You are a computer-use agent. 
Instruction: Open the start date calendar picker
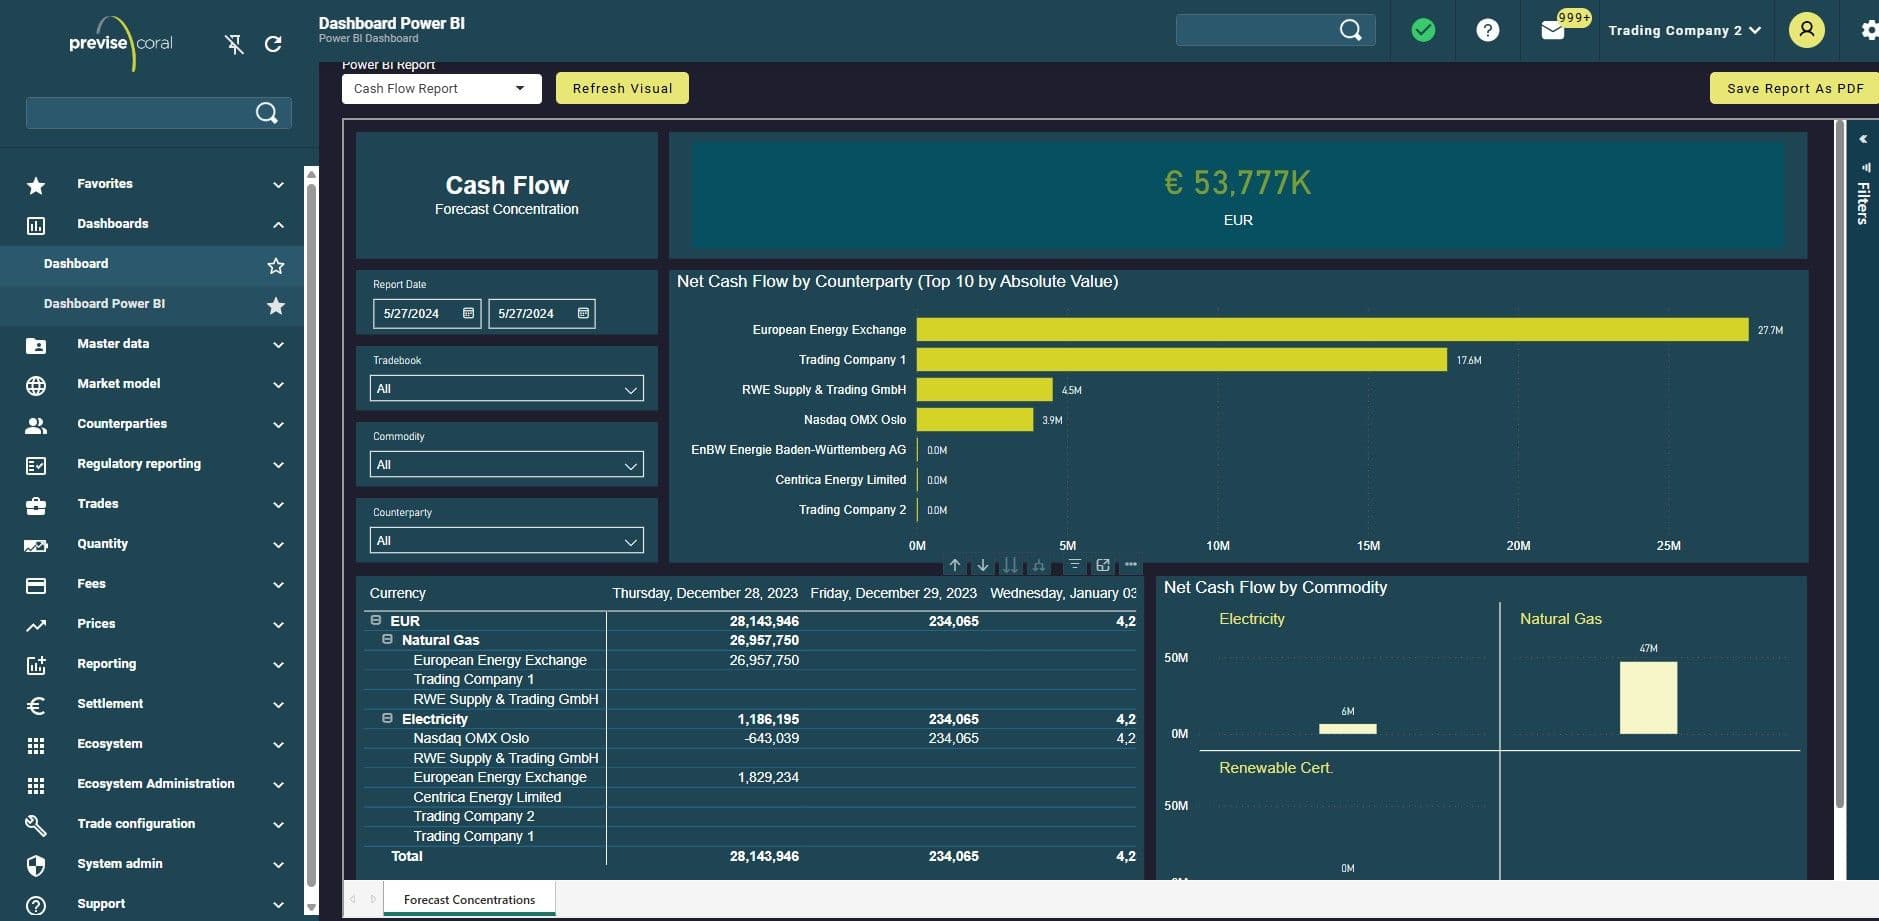(468, 314)
